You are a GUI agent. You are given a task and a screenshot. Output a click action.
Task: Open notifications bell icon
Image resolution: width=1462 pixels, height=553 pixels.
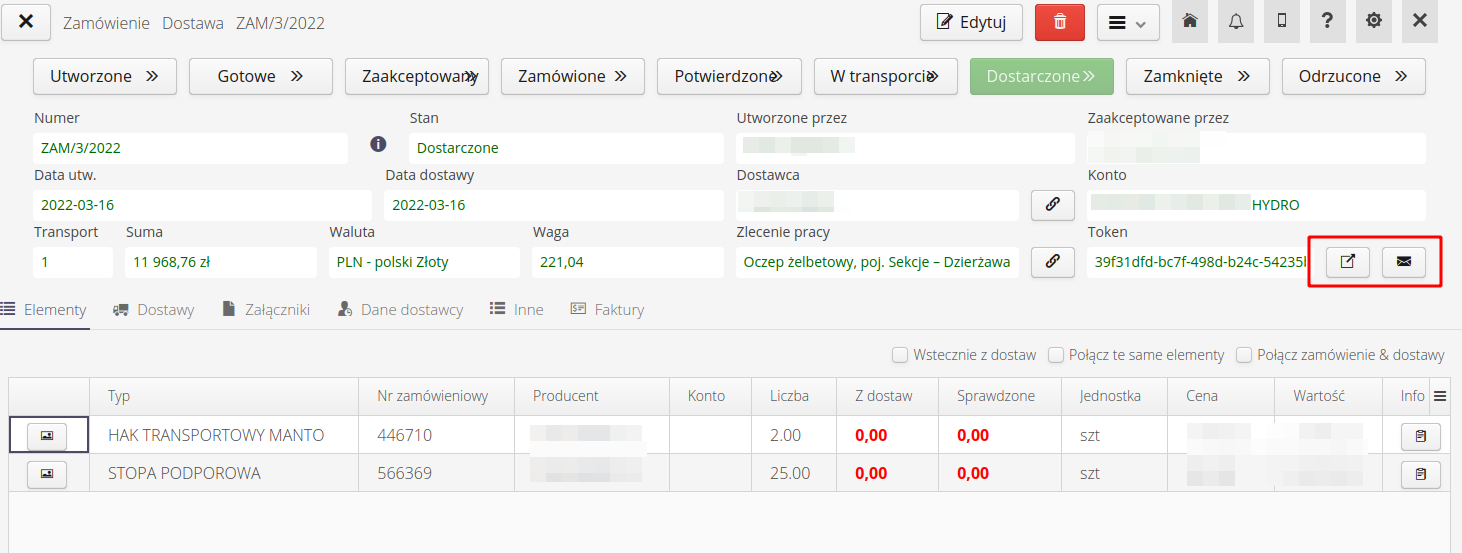[x=1236, y=21]
